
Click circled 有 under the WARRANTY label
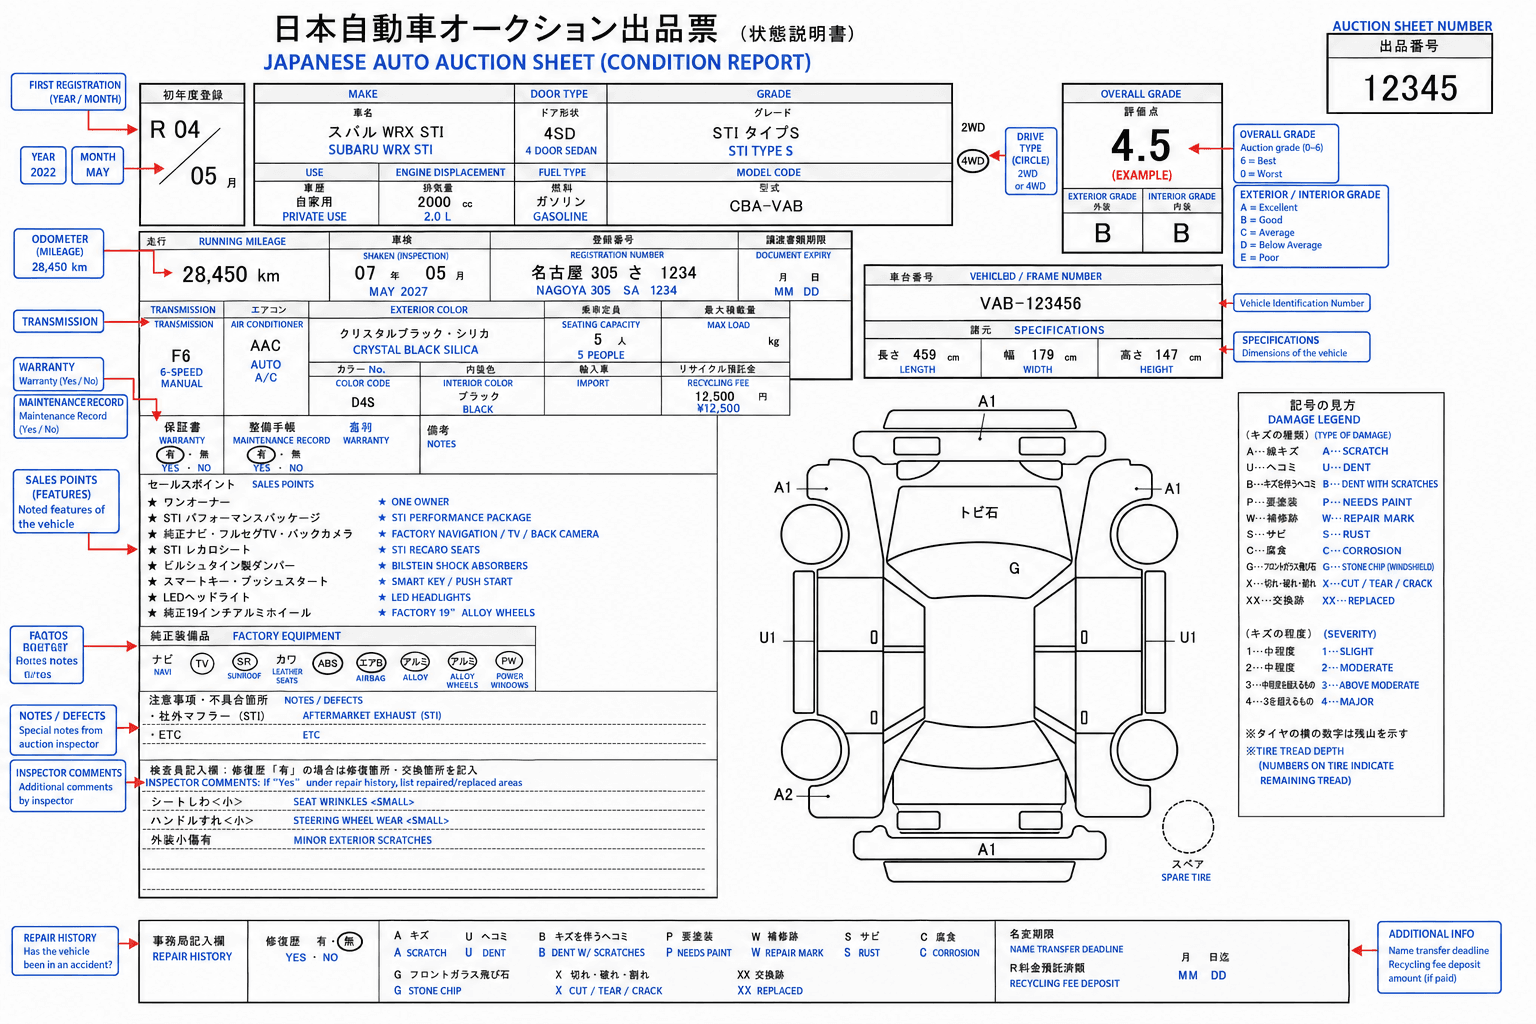[x=170, y=455]
